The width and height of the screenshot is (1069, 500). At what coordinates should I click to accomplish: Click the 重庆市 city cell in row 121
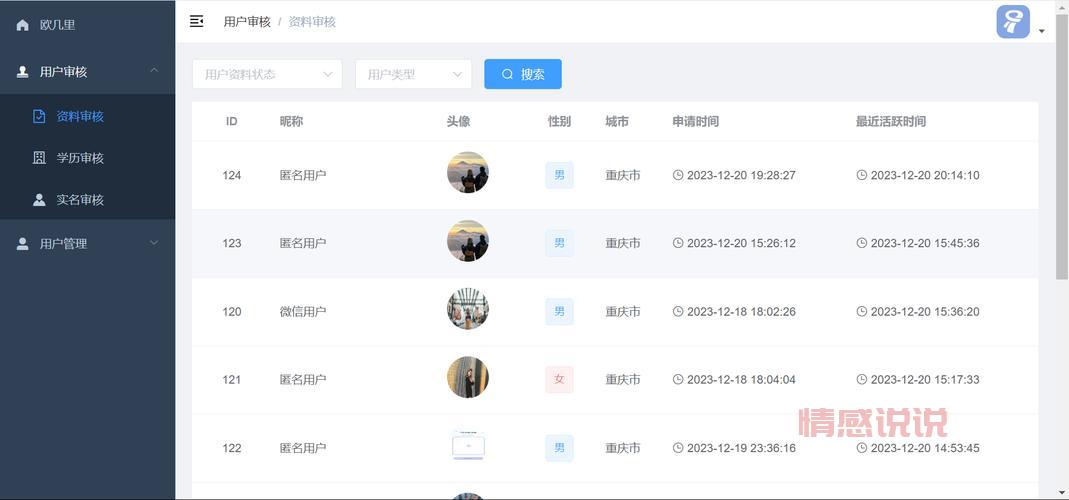(623, 380)
